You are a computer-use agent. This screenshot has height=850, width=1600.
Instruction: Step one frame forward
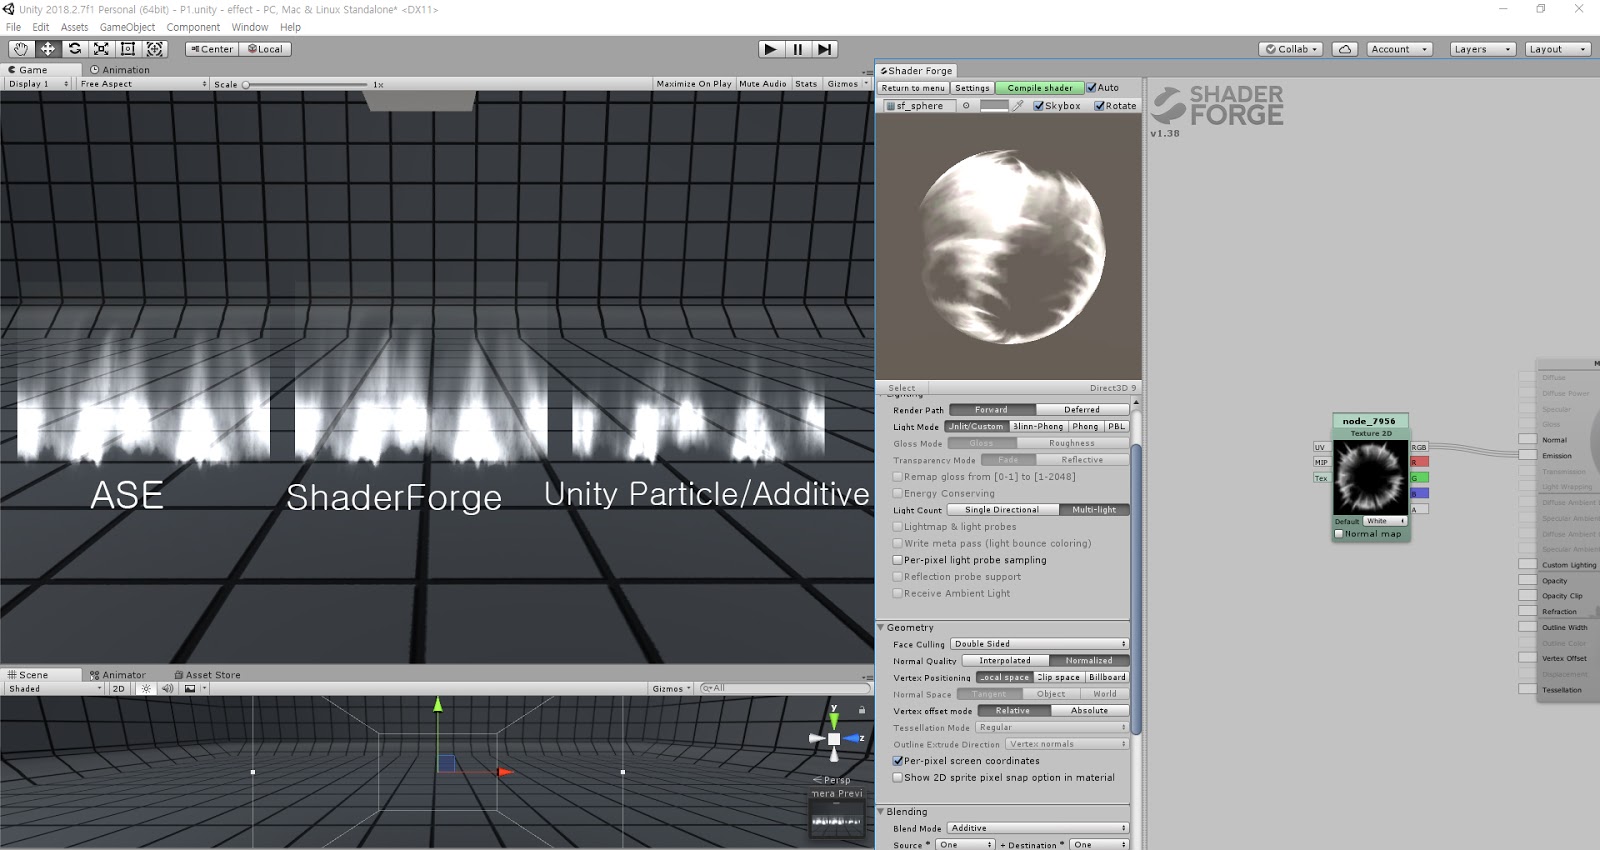[824, 49]
